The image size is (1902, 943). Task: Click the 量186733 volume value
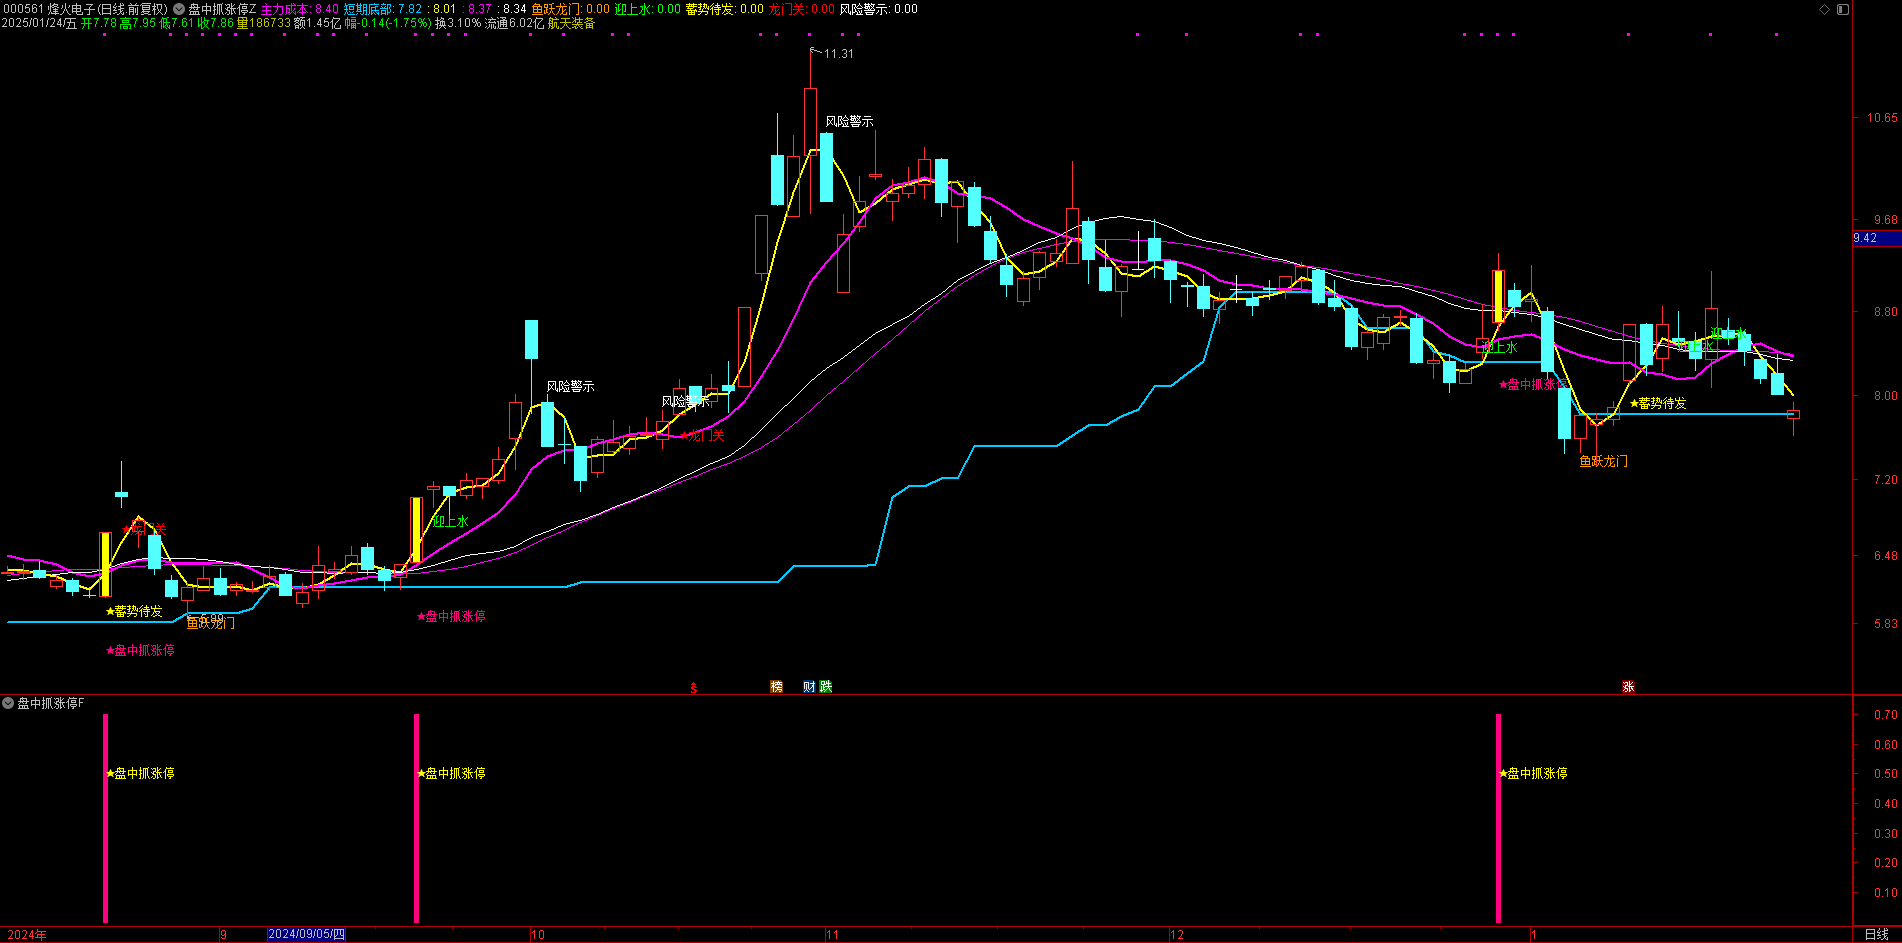click(264, 23)
